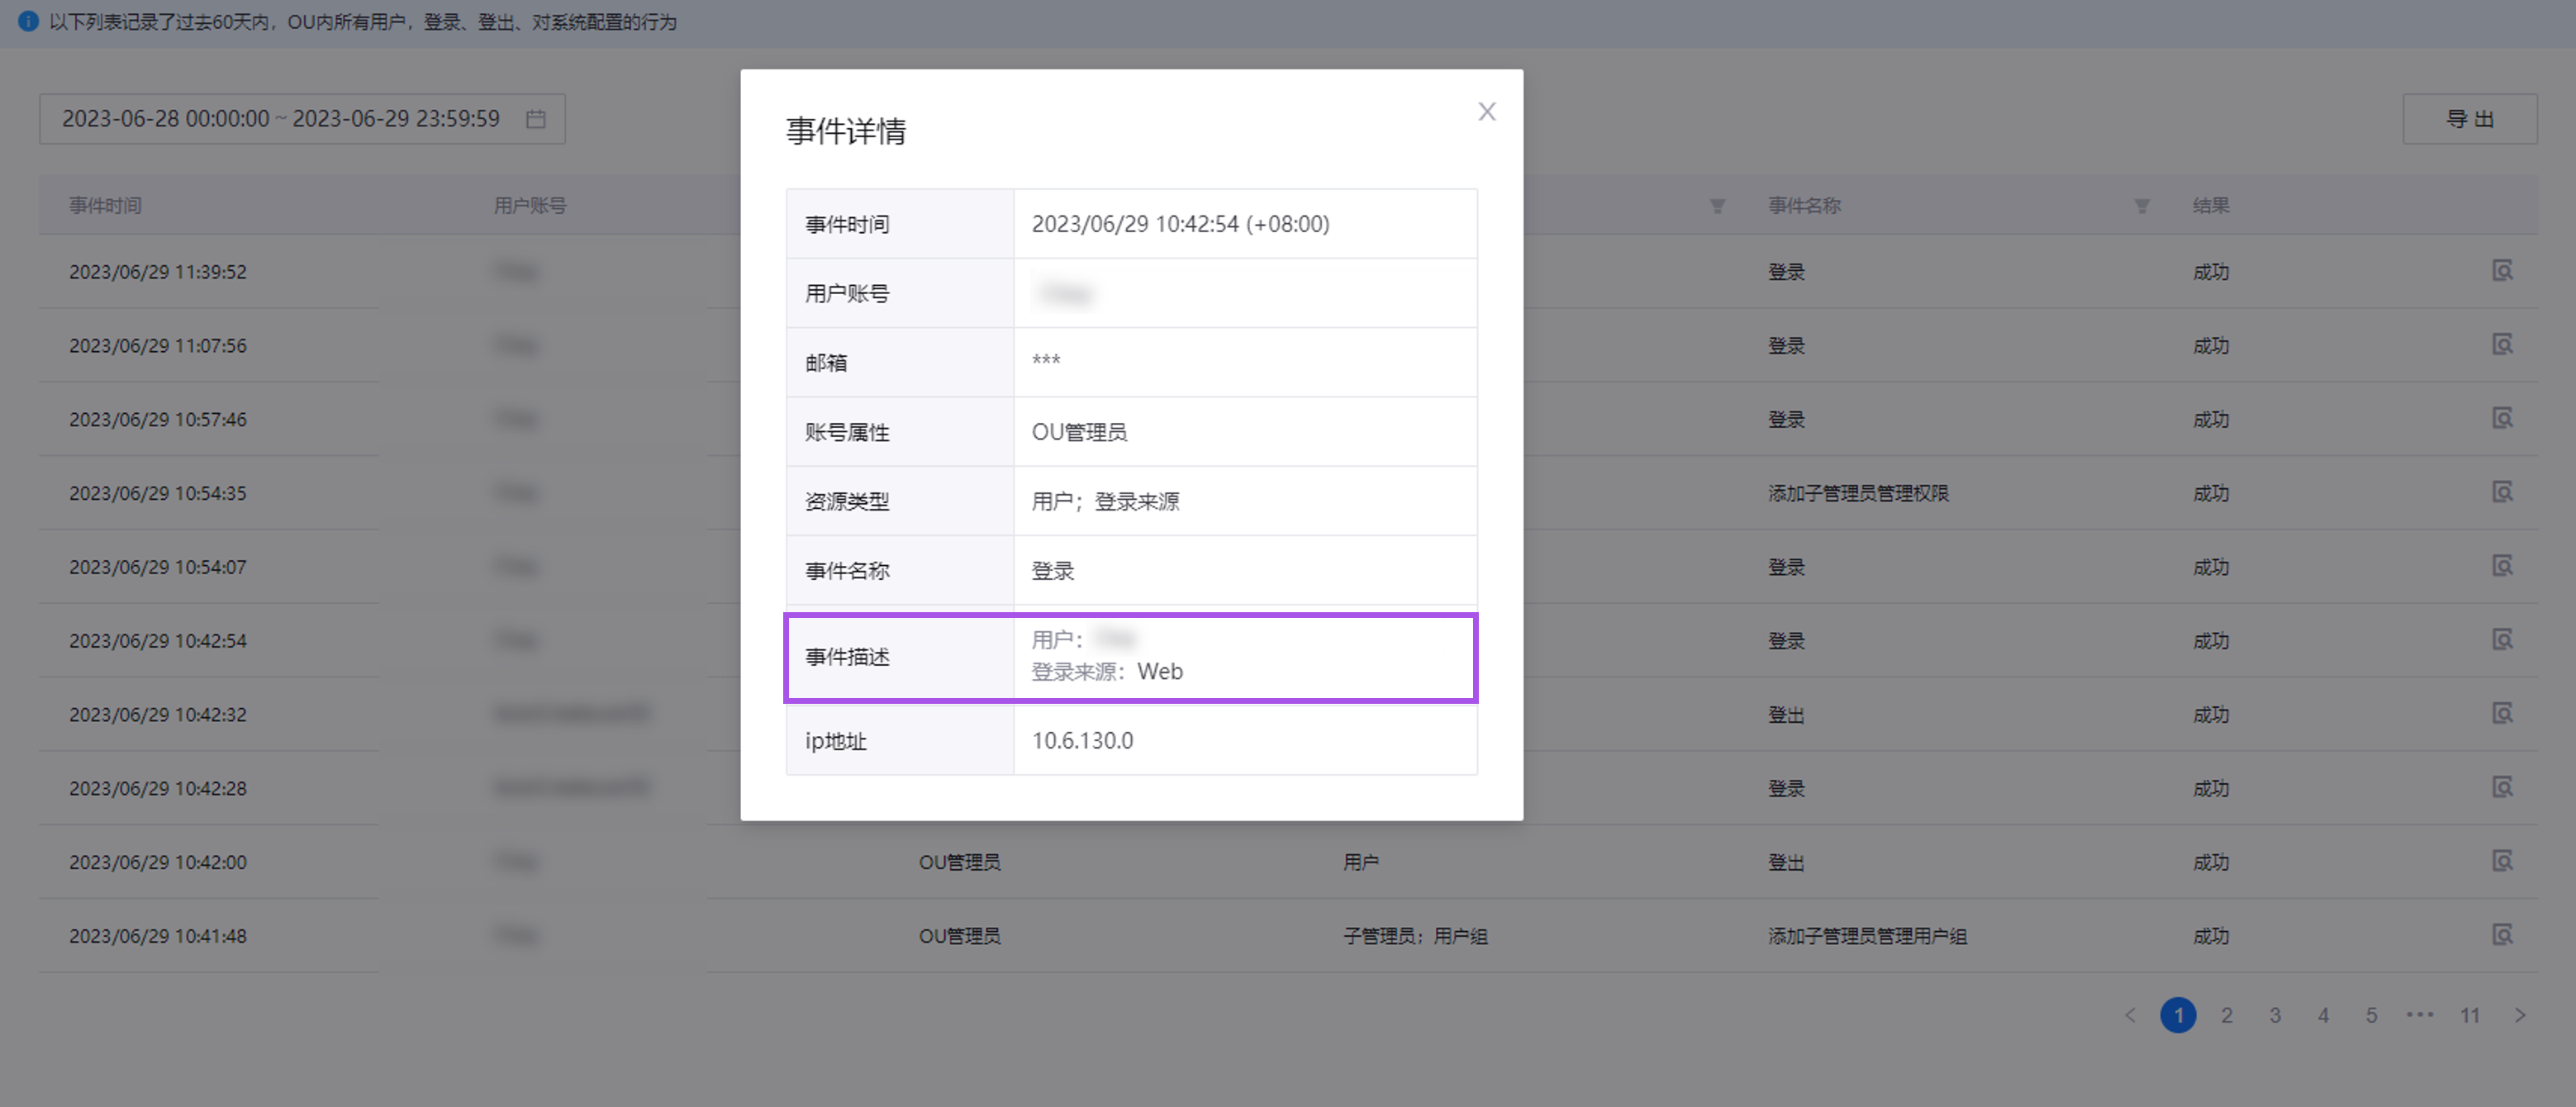Open detail icon for 10:54:07 event
This screenshot has width=2576, height=1107.
2502,566
